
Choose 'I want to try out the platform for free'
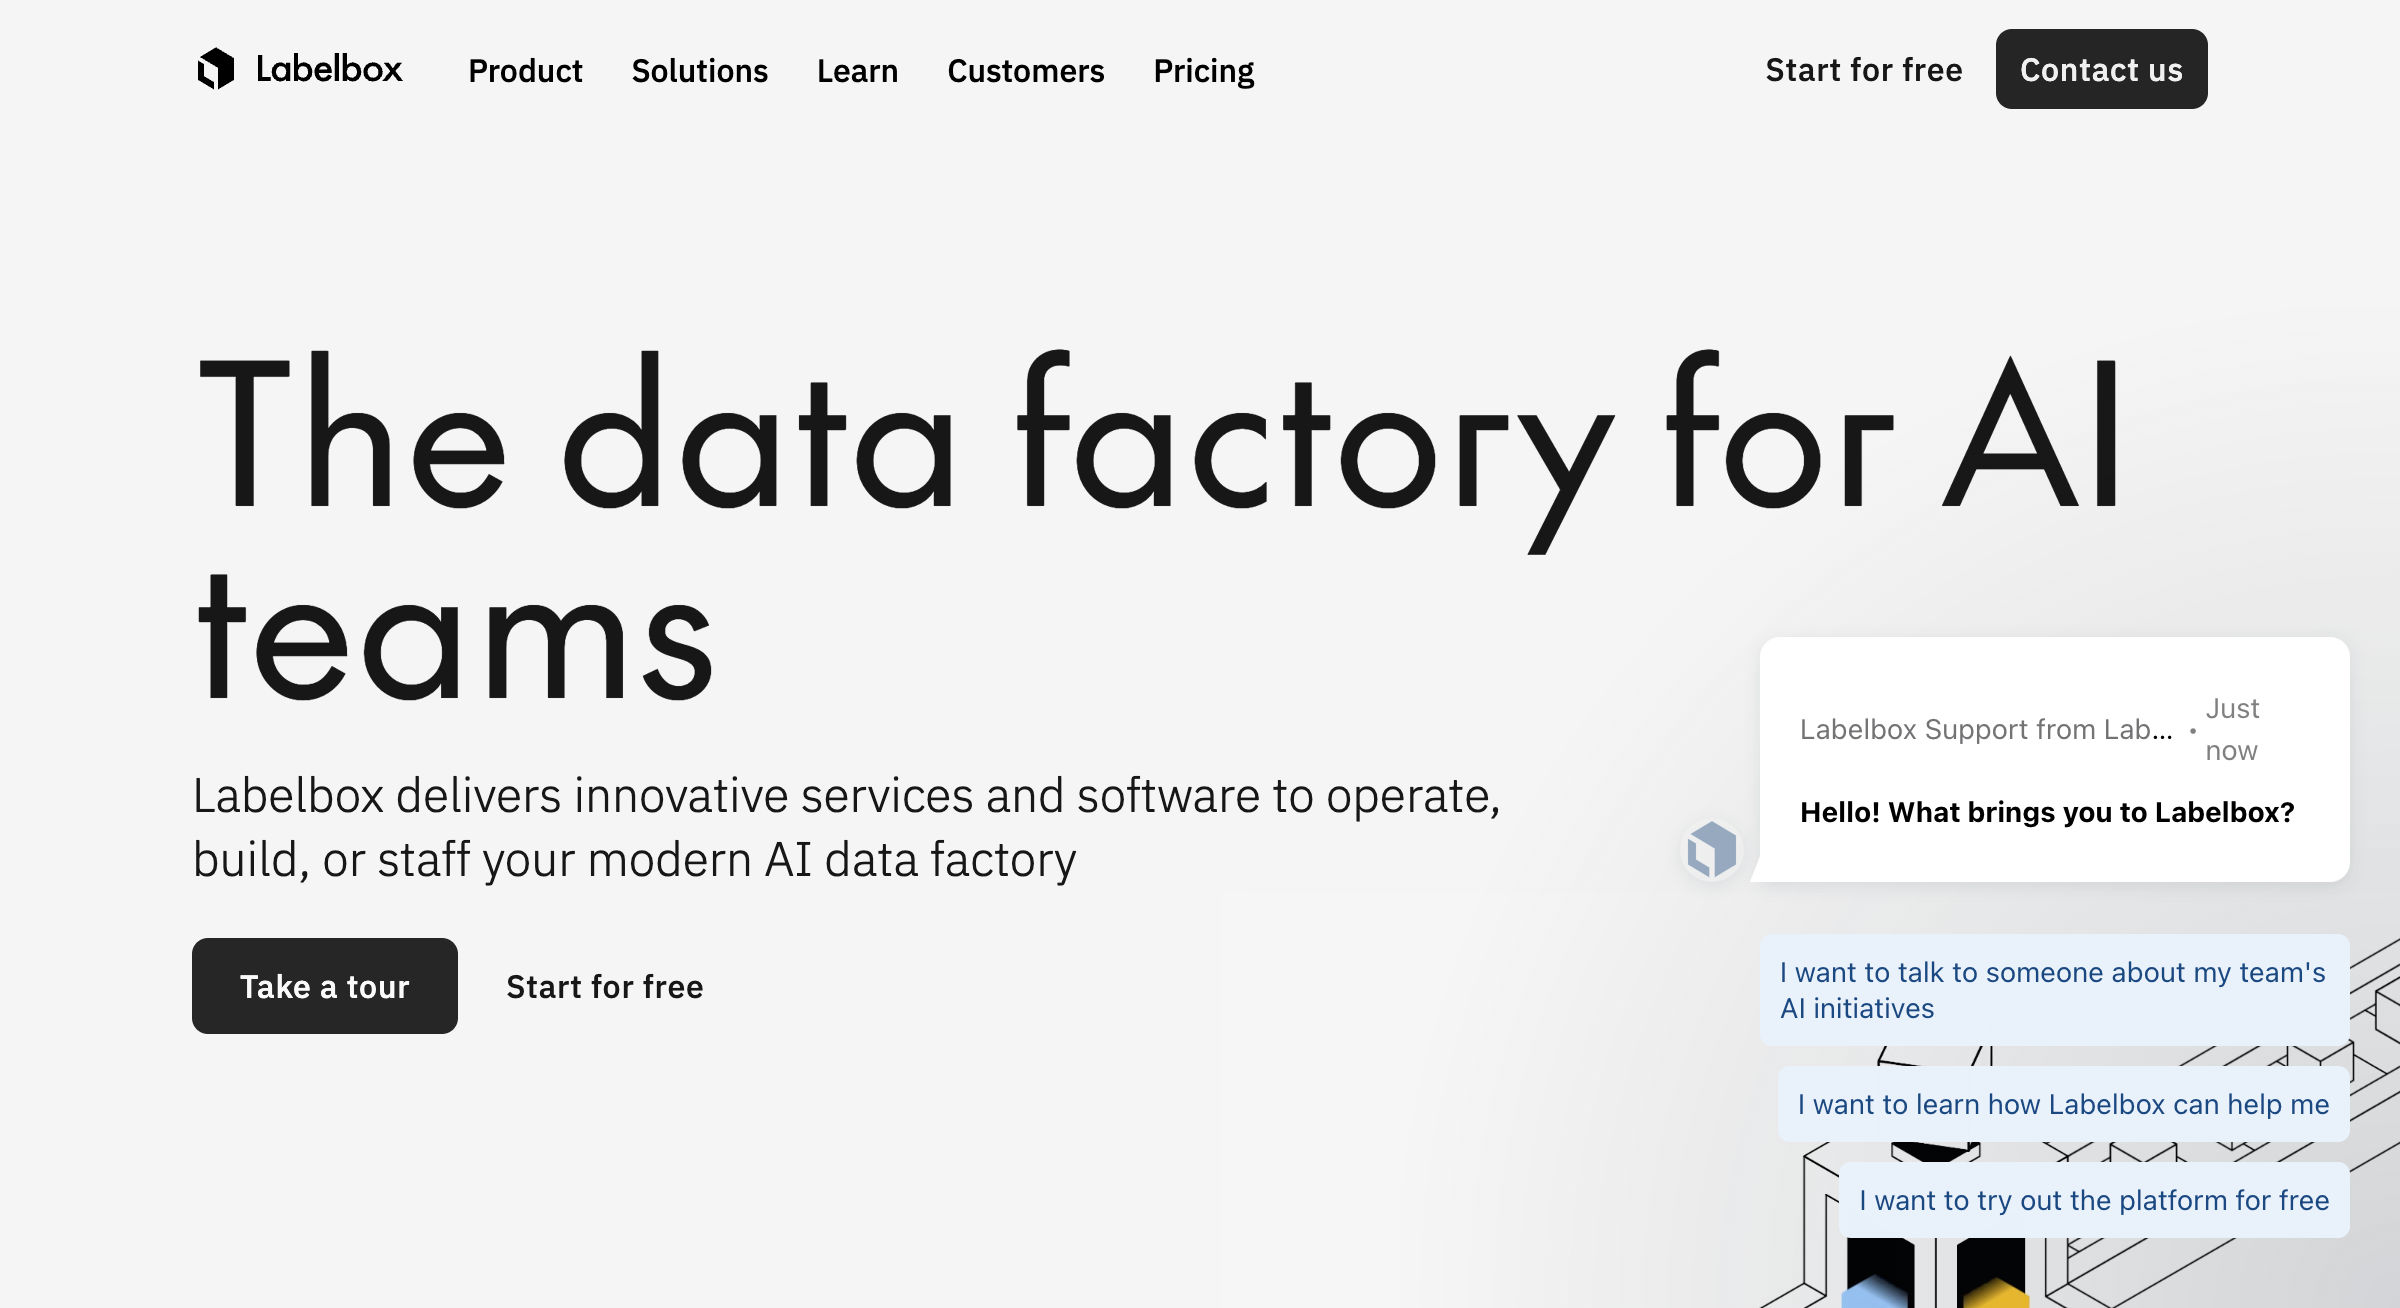[2094, 1200]
